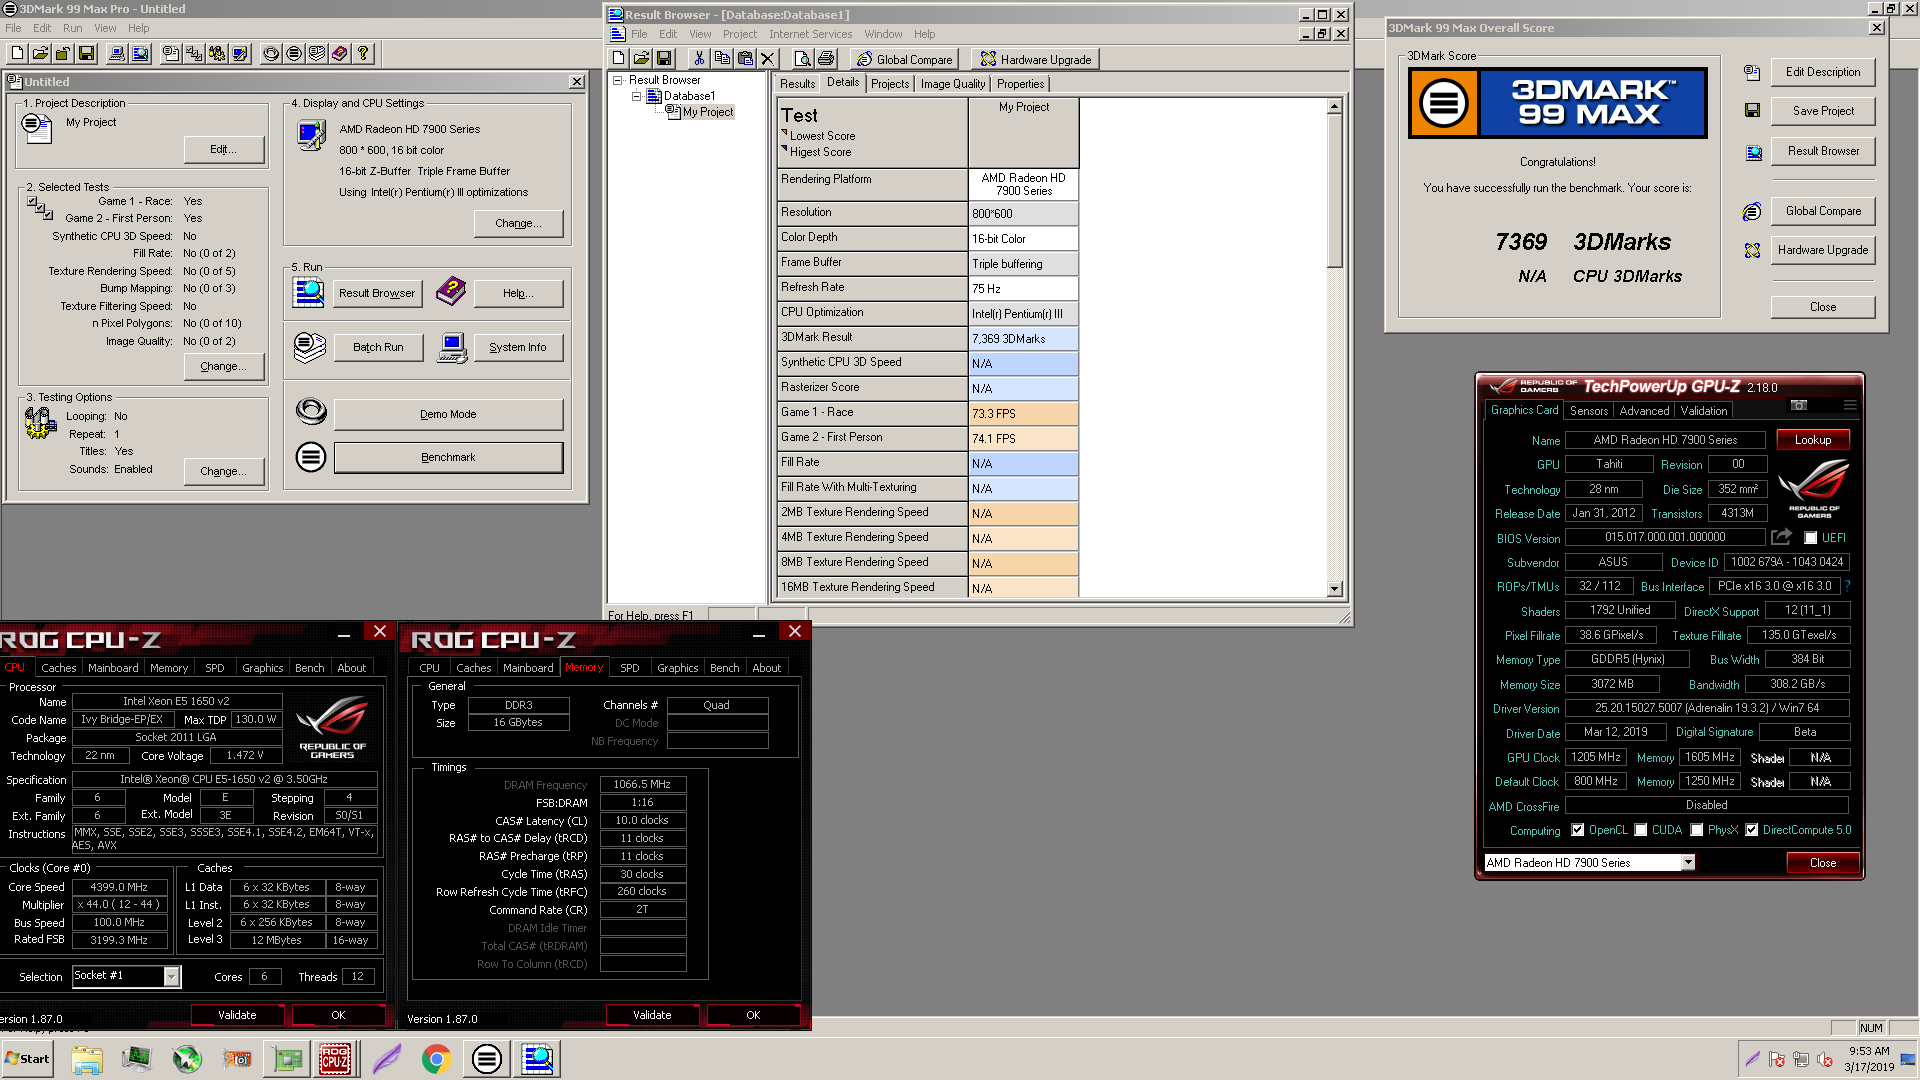Click Edit Description in Overall Score window

click(x=1822, y=72)
